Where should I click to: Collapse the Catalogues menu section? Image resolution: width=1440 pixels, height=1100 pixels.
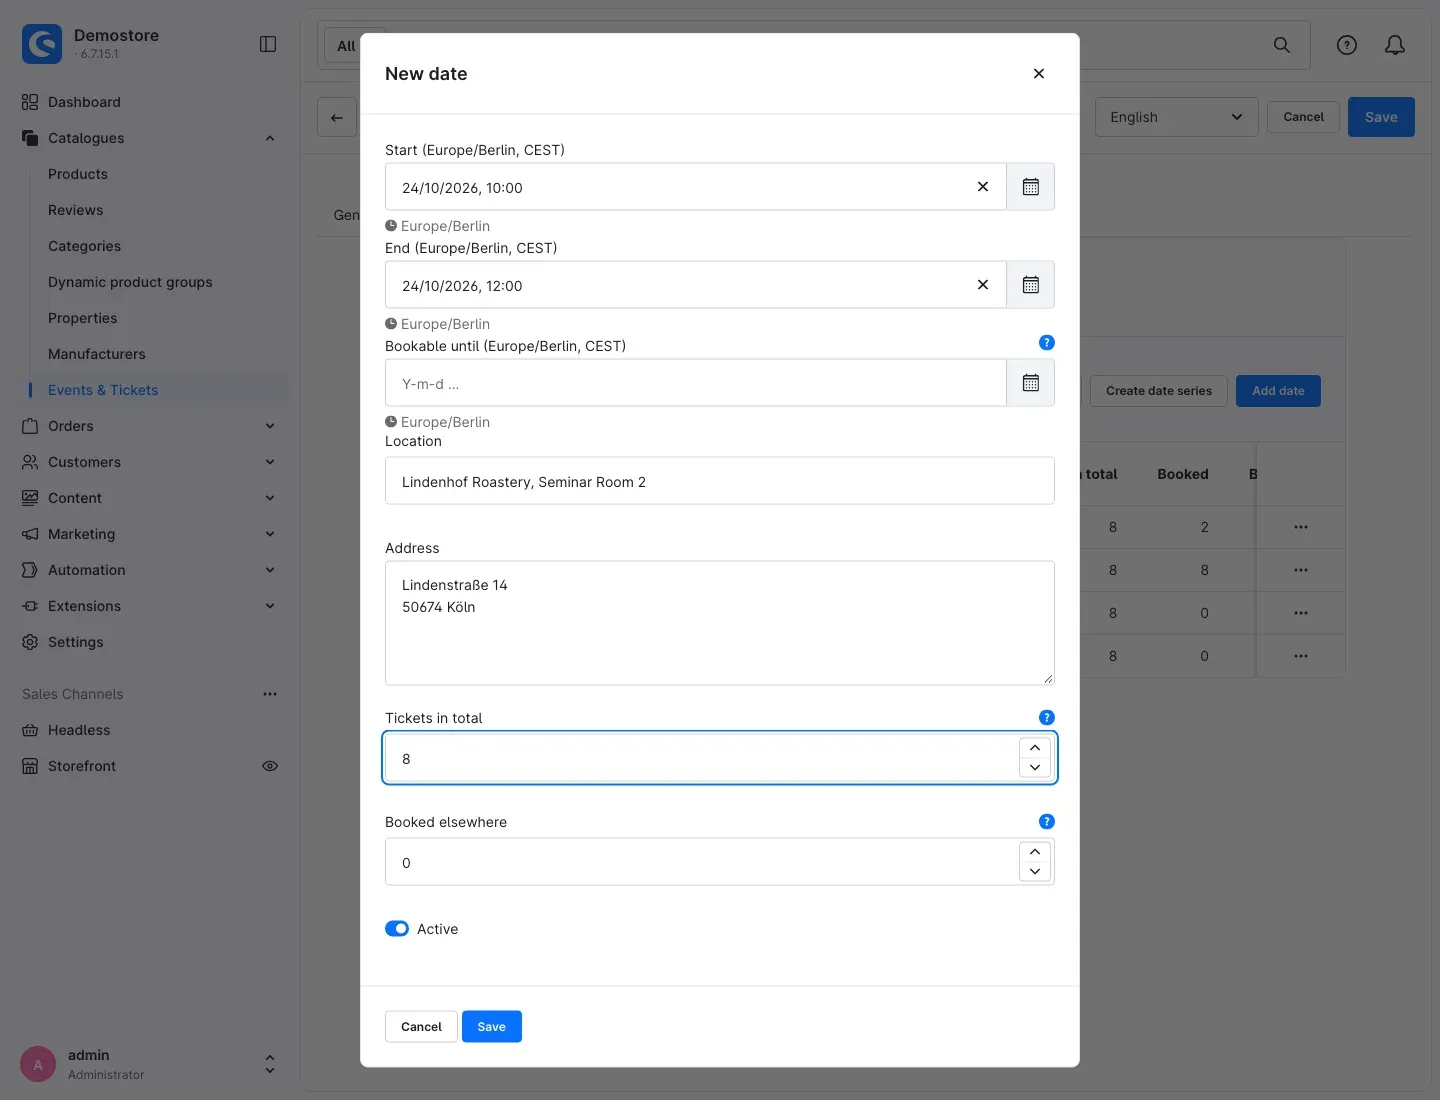pyautogui.click(x=270, y=138)
